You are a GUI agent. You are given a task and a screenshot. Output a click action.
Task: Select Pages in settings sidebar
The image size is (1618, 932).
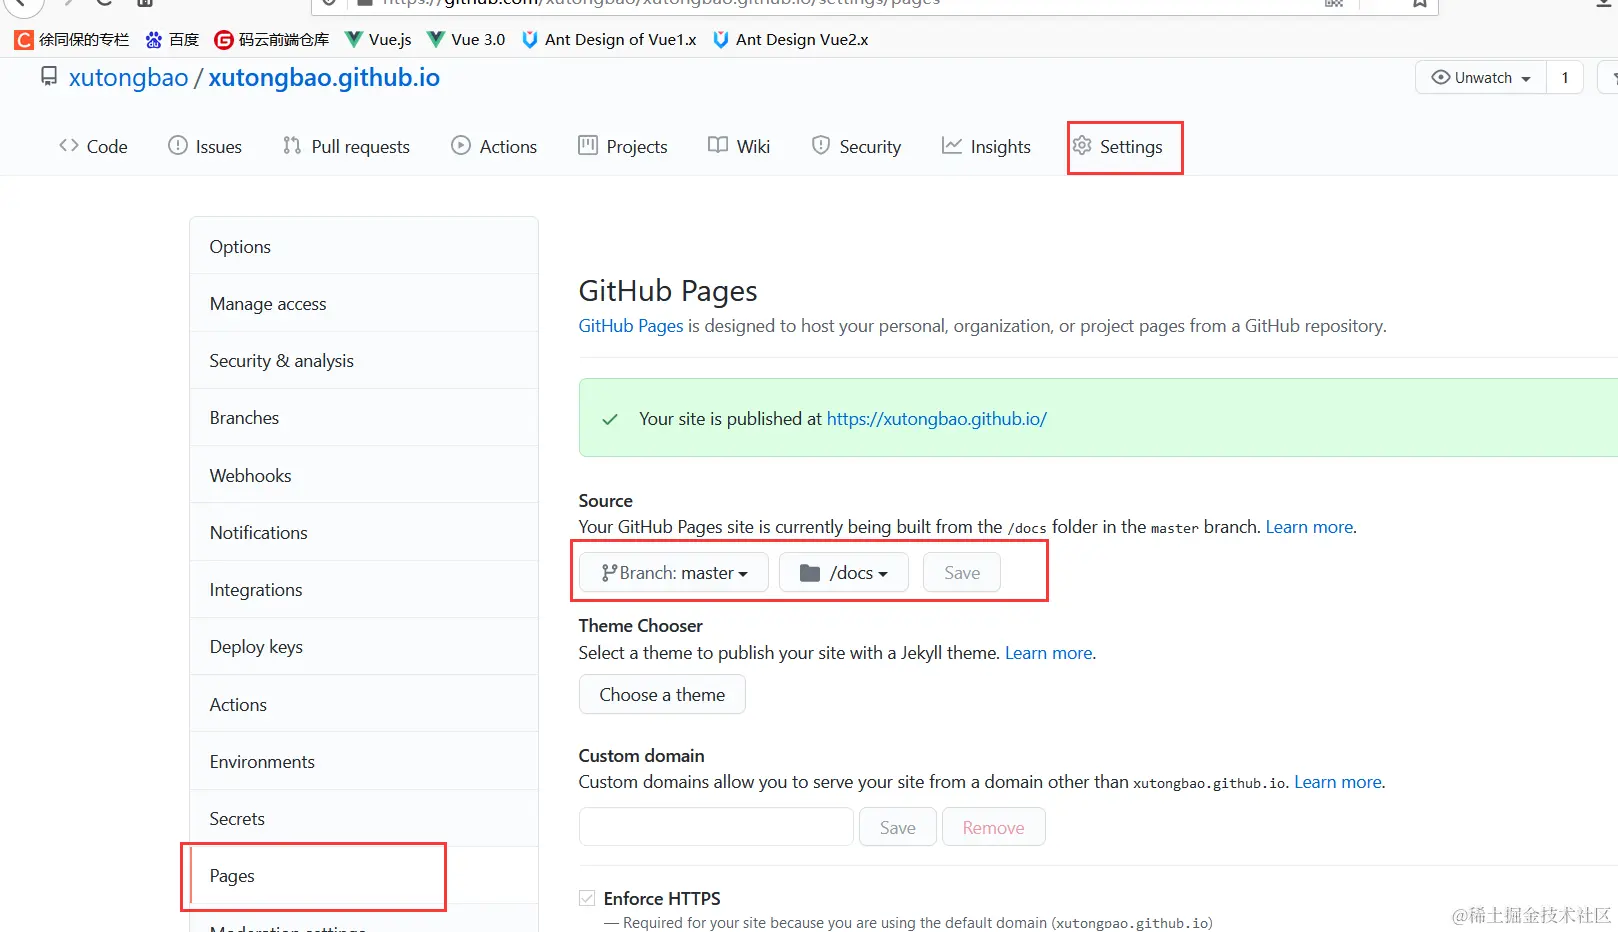pyautogui.click(x=364, y=875)
